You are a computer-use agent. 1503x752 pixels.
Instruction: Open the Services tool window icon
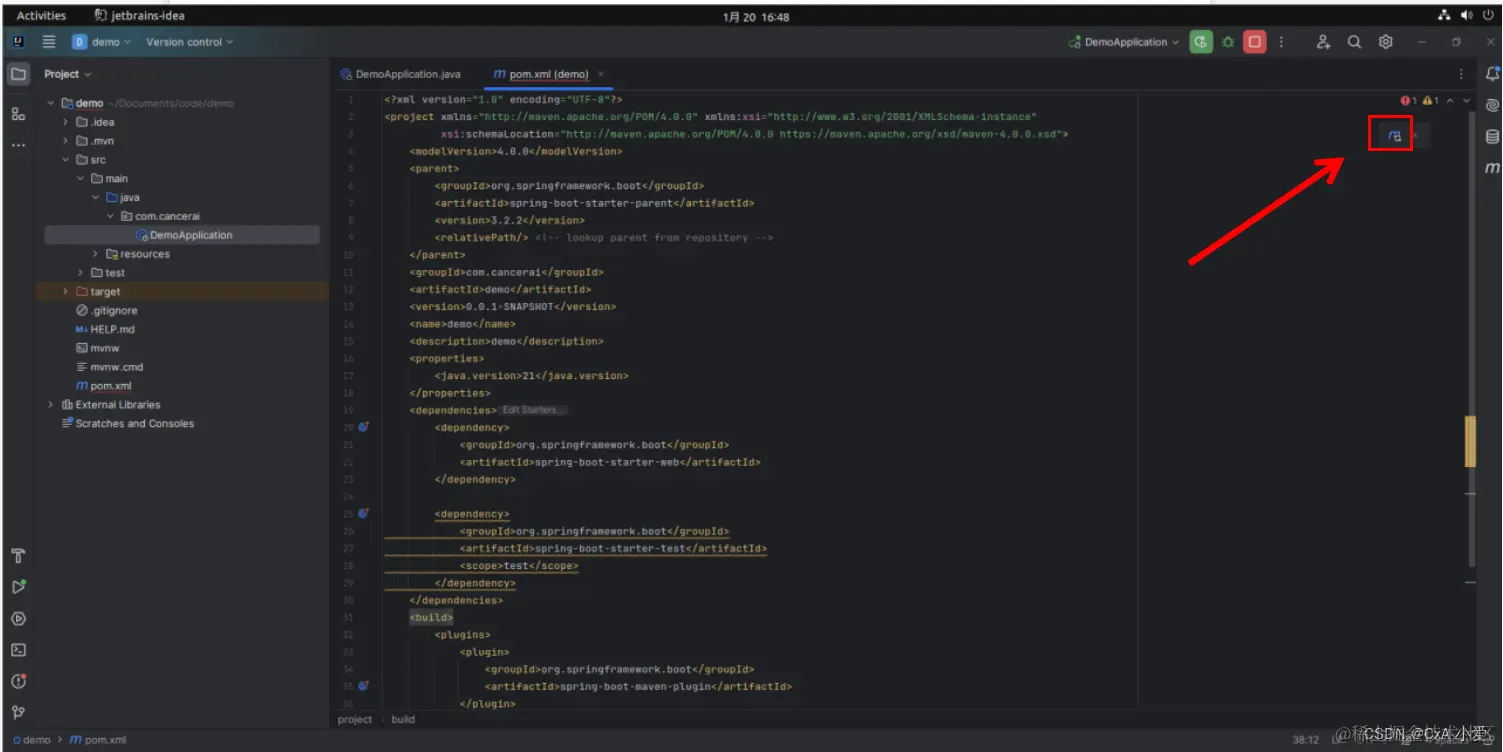click(x=18, y=619)
